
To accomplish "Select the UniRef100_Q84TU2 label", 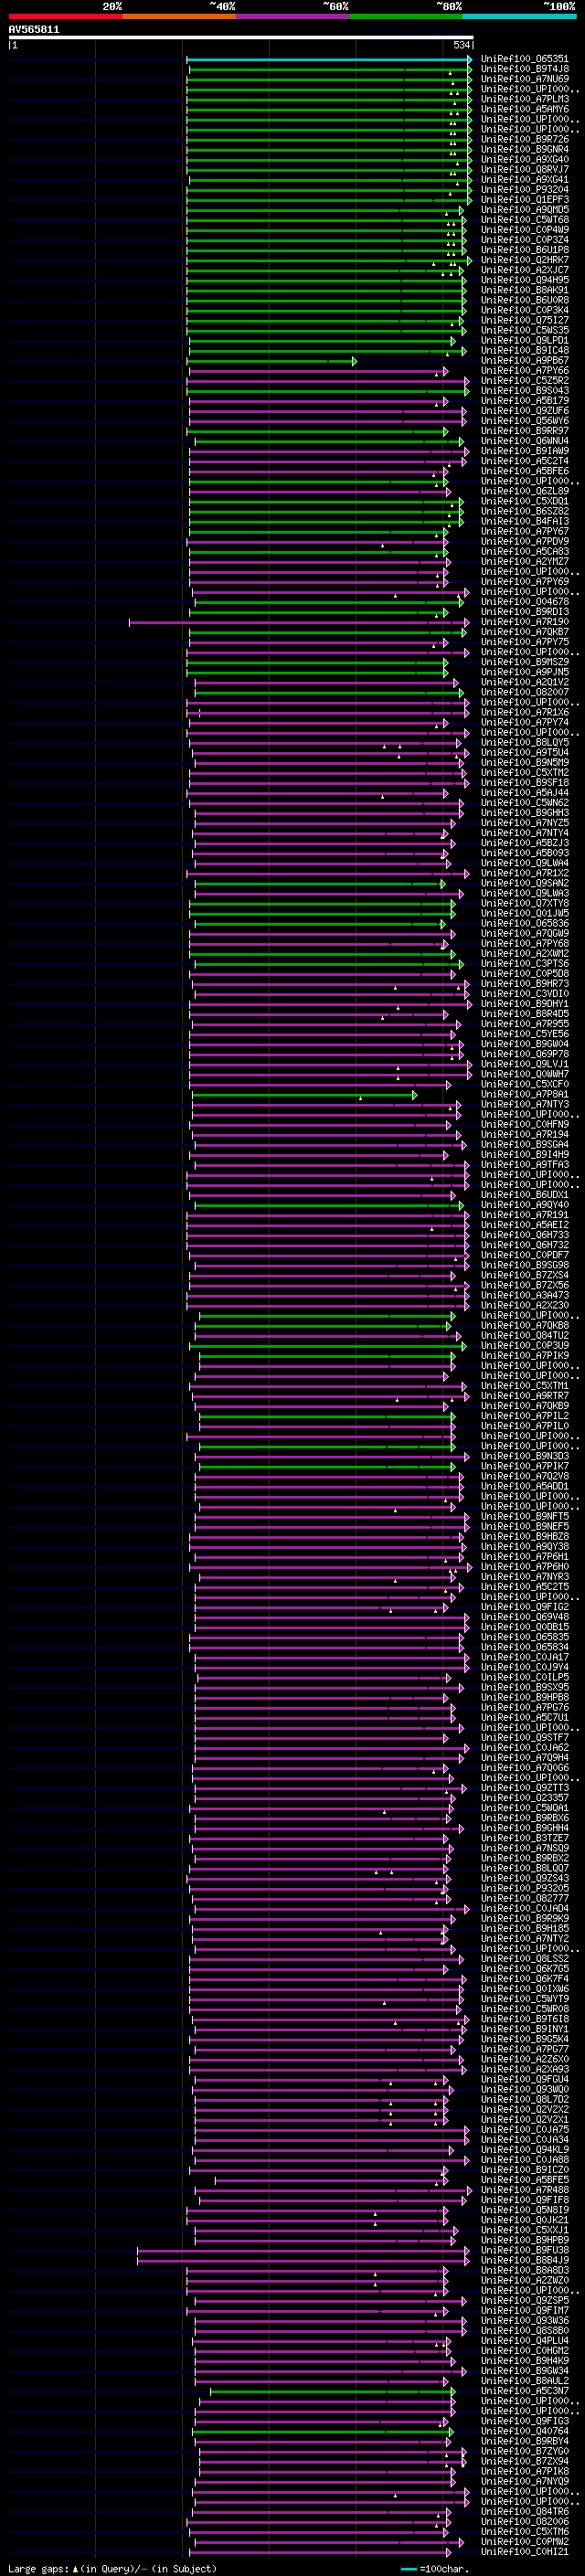I will point(525,1336).
